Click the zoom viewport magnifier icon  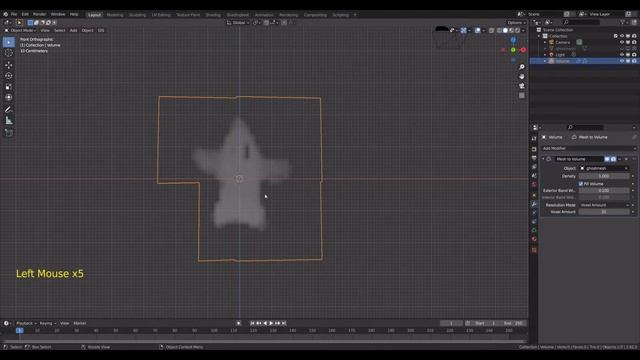click(x=522, y=67)
